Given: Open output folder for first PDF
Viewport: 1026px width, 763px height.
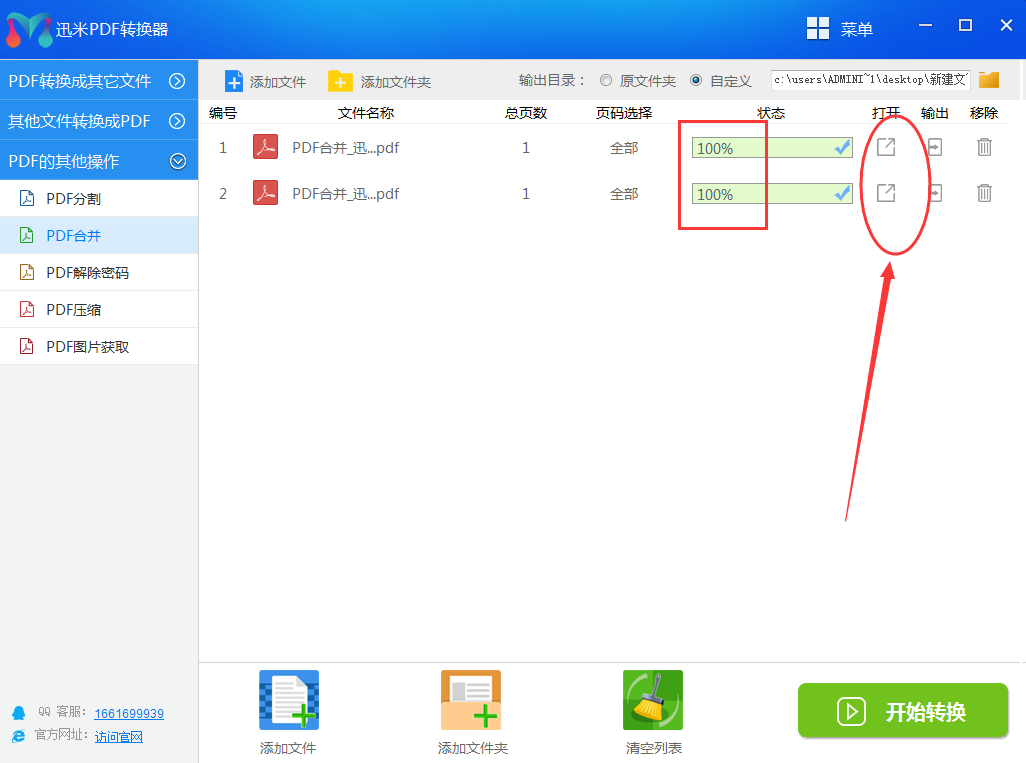Looking at the screenshot, I should pyautogui.click(x=934, y=147).
